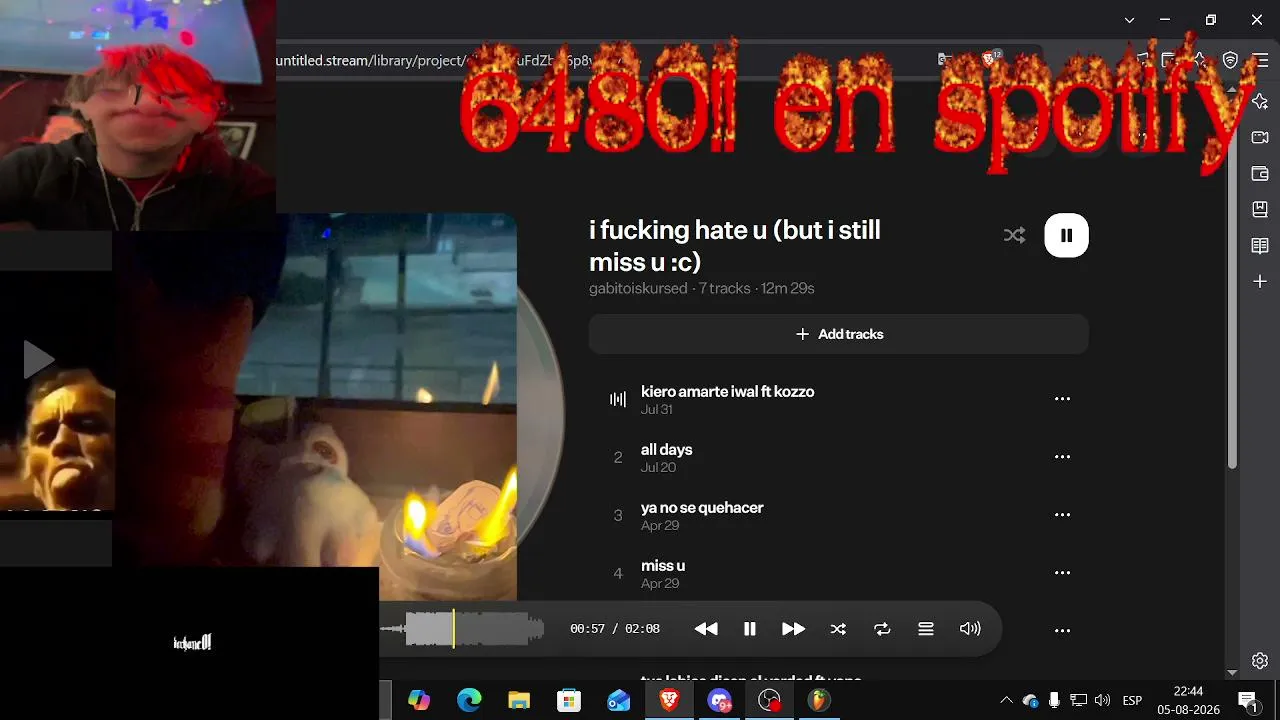1280x720 pixels.
Task: Open Discord from the taskbar
Action: [x=719, y=701]
